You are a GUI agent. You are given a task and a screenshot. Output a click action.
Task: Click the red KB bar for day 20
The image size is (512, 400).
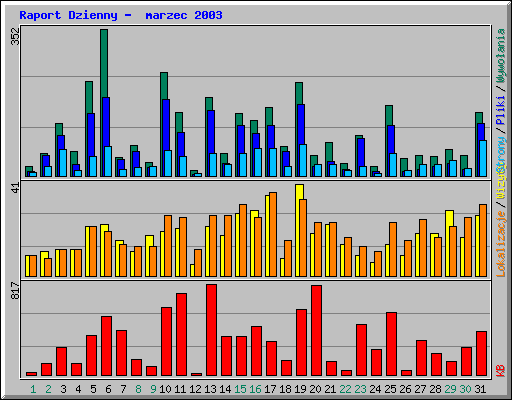pyautogui.click(x=316, y=330)
